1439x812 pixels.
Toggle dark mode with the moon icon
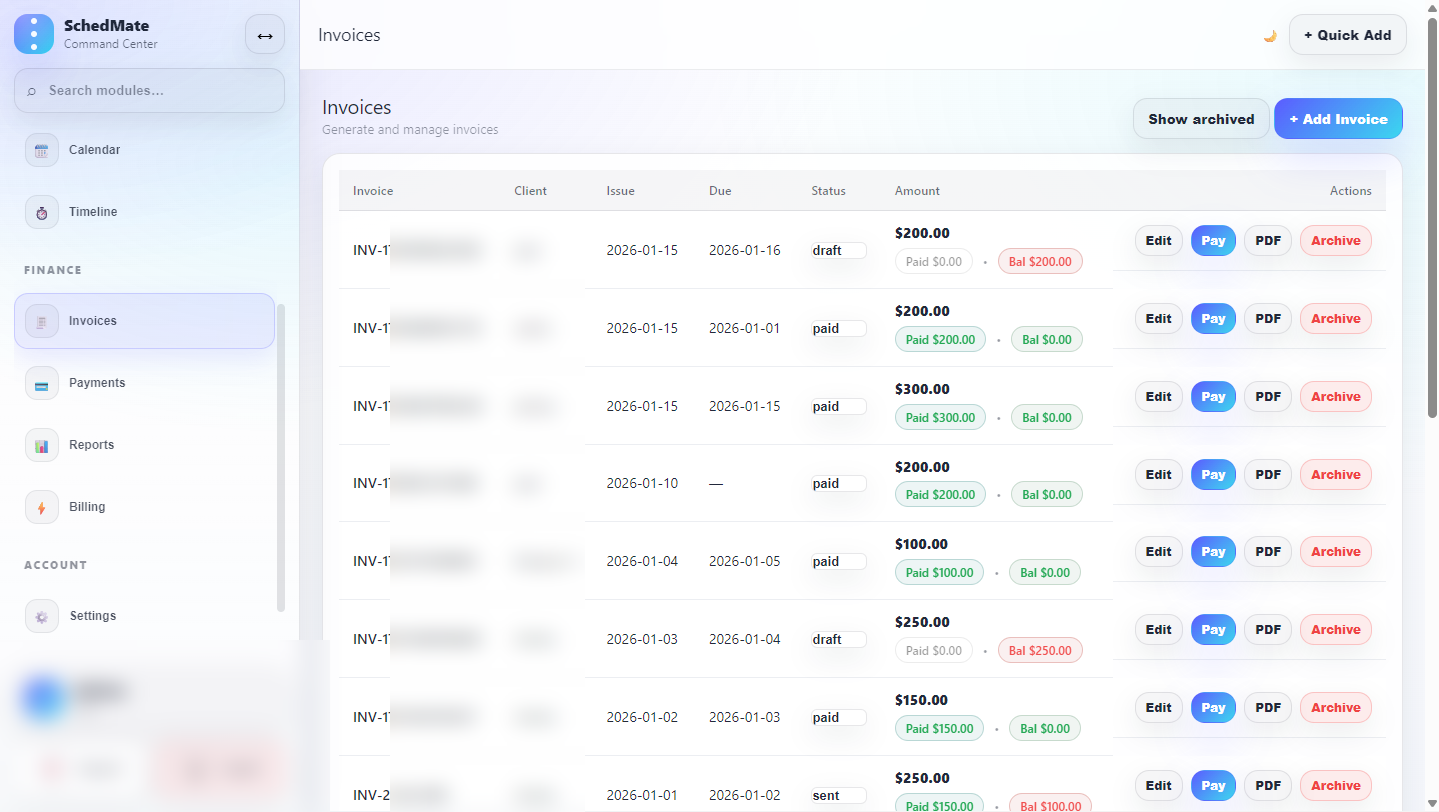tap(1269, 35)
